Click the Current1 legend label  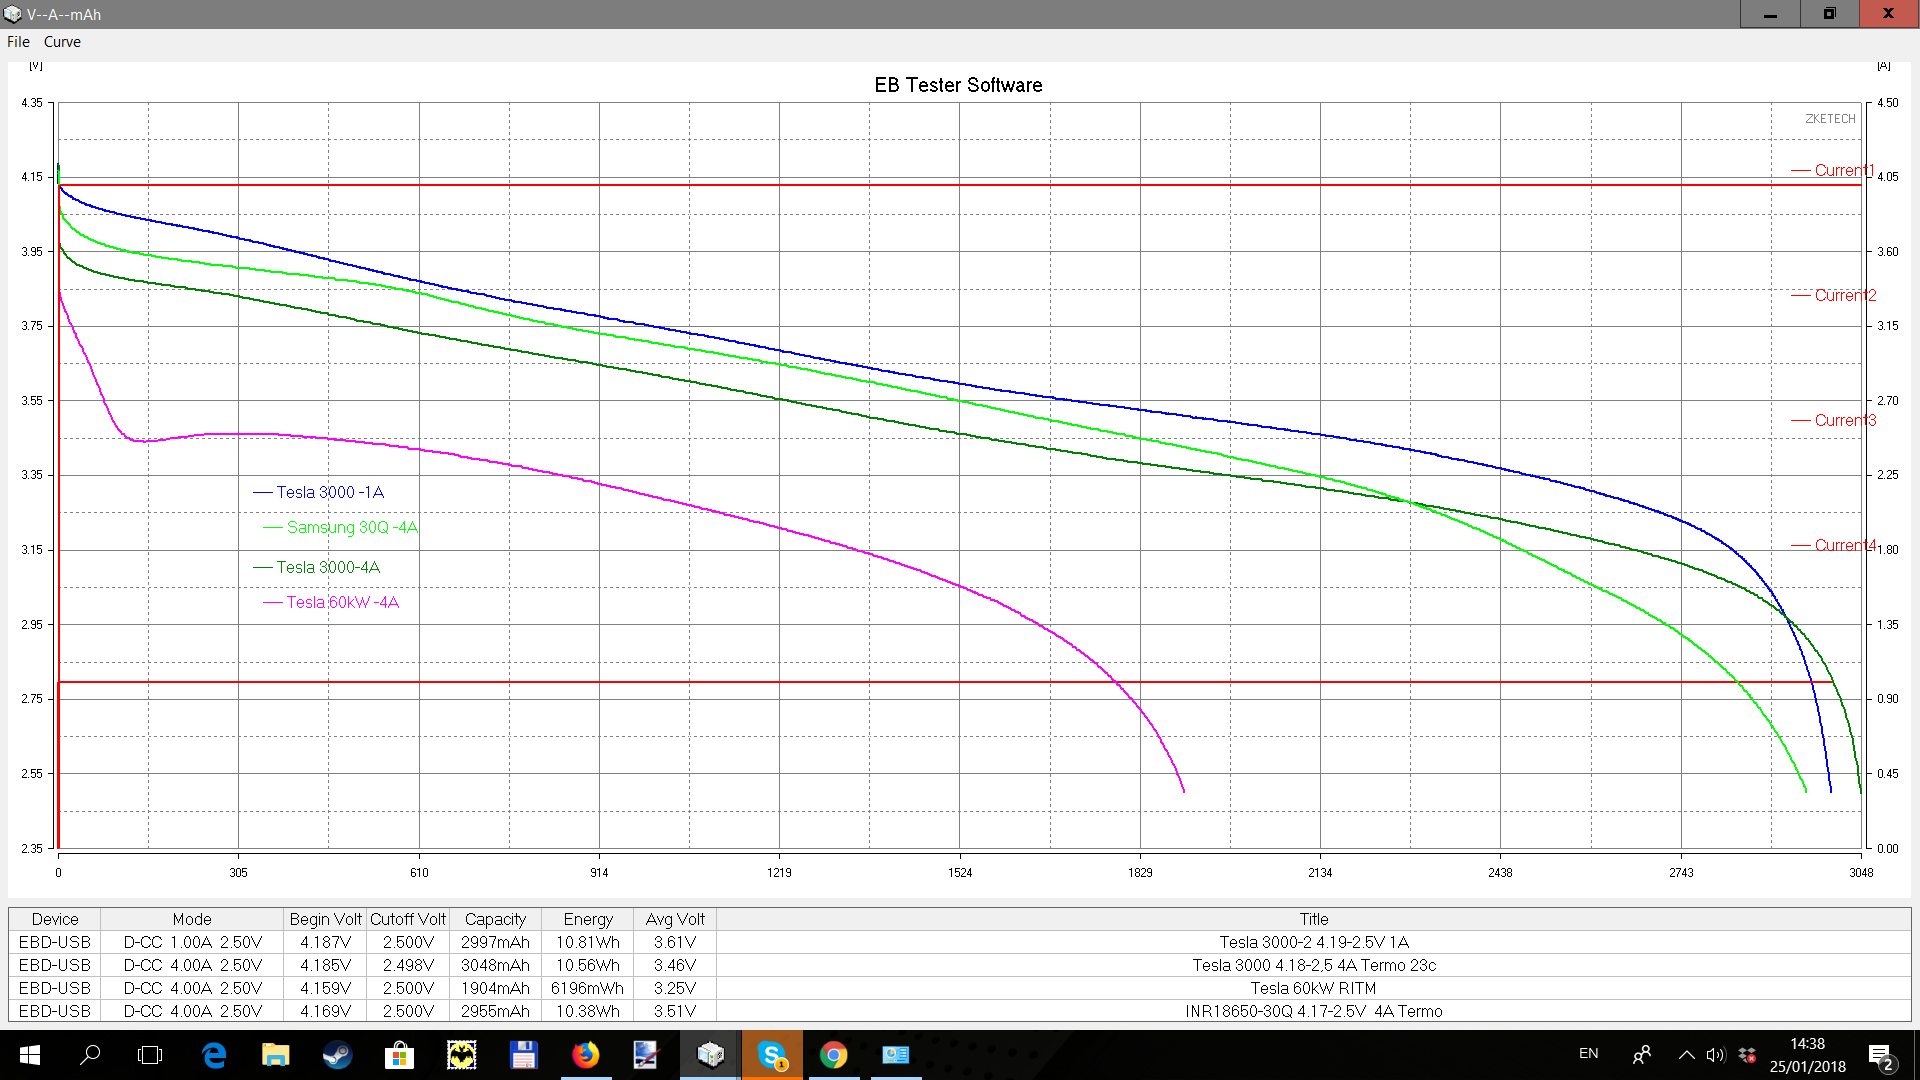click(1843, 170)
